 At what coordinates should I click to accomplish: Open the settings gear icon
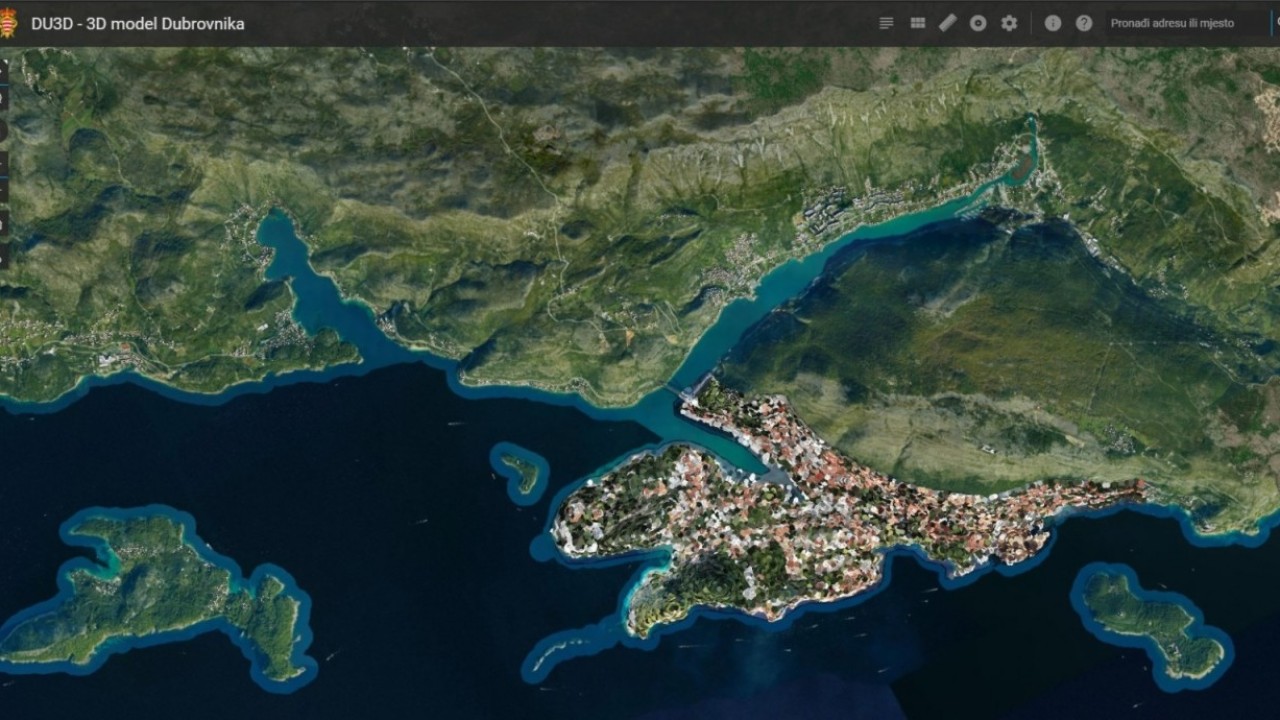click(x=1009, y=23)
